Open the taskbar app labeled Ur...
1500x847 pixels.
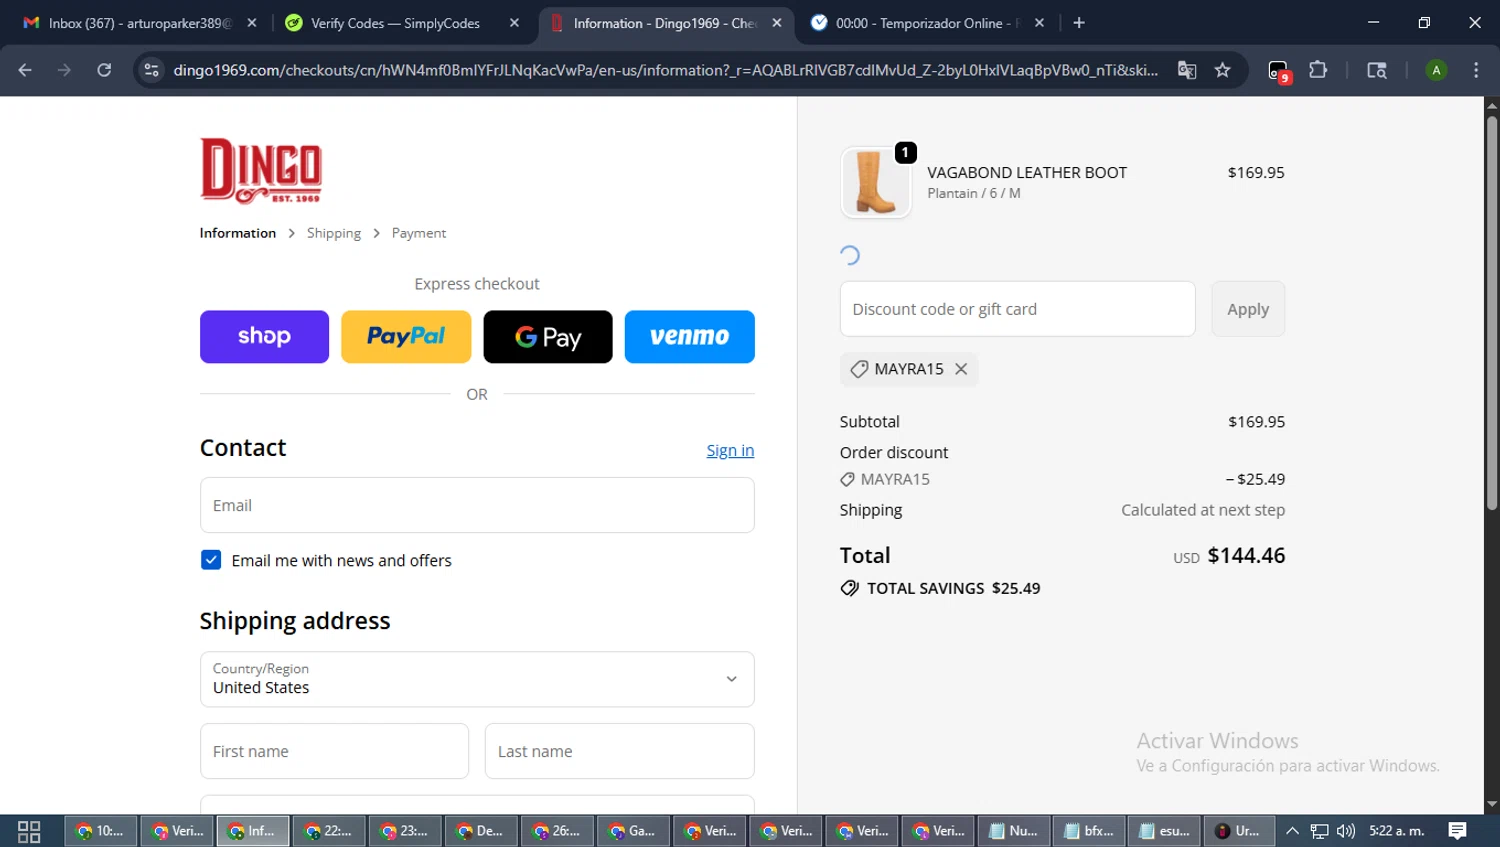click(1239, 831)
